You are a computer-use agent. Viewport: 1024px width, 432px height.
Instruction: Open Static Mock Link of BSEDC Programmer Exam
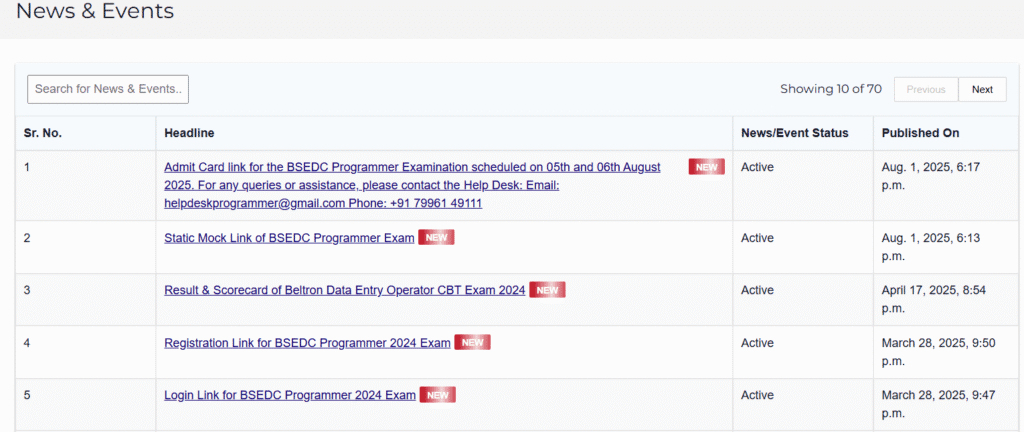[289, 238]
